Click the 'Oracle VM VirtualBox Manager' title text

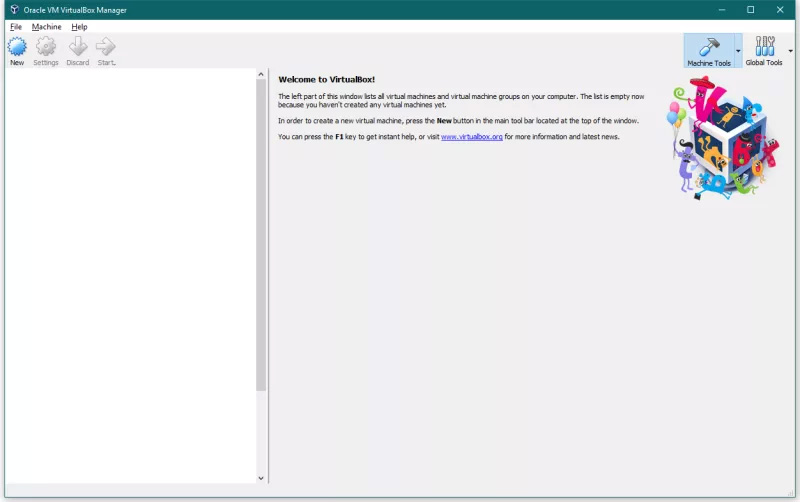point(75,10)
